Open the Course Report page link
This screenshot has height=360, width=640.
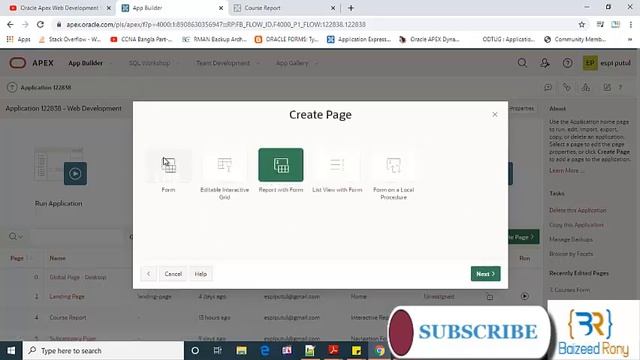tap(68, 318)
